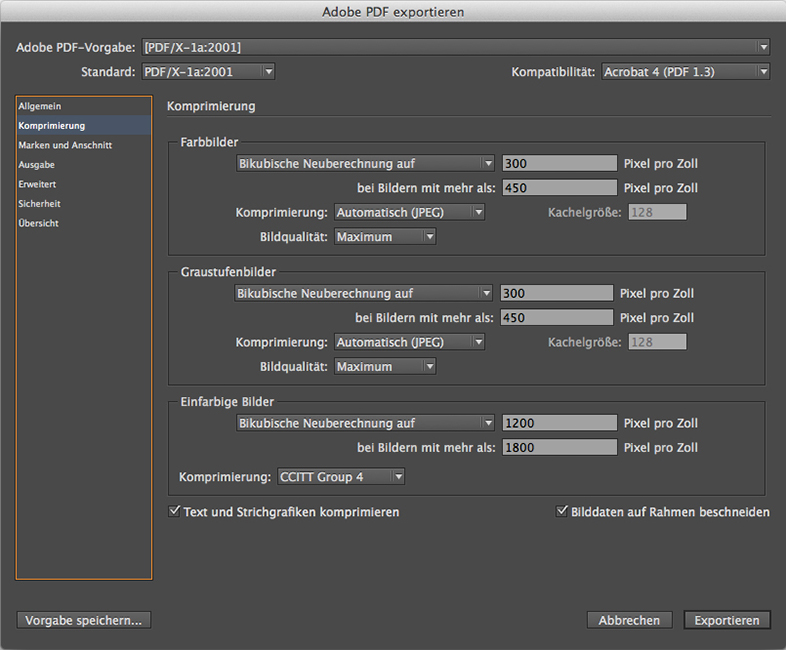Click the Einfarbige Bilder group label
Viewport: 786px width, 650px height.
coord(227,402)
